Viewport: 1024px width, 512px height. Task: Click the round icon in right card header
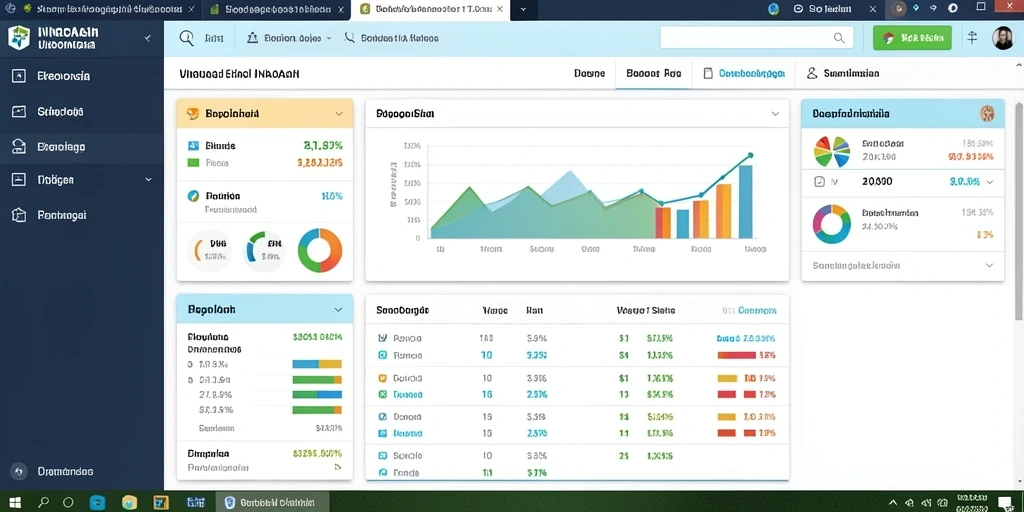(x=987, y=114)
